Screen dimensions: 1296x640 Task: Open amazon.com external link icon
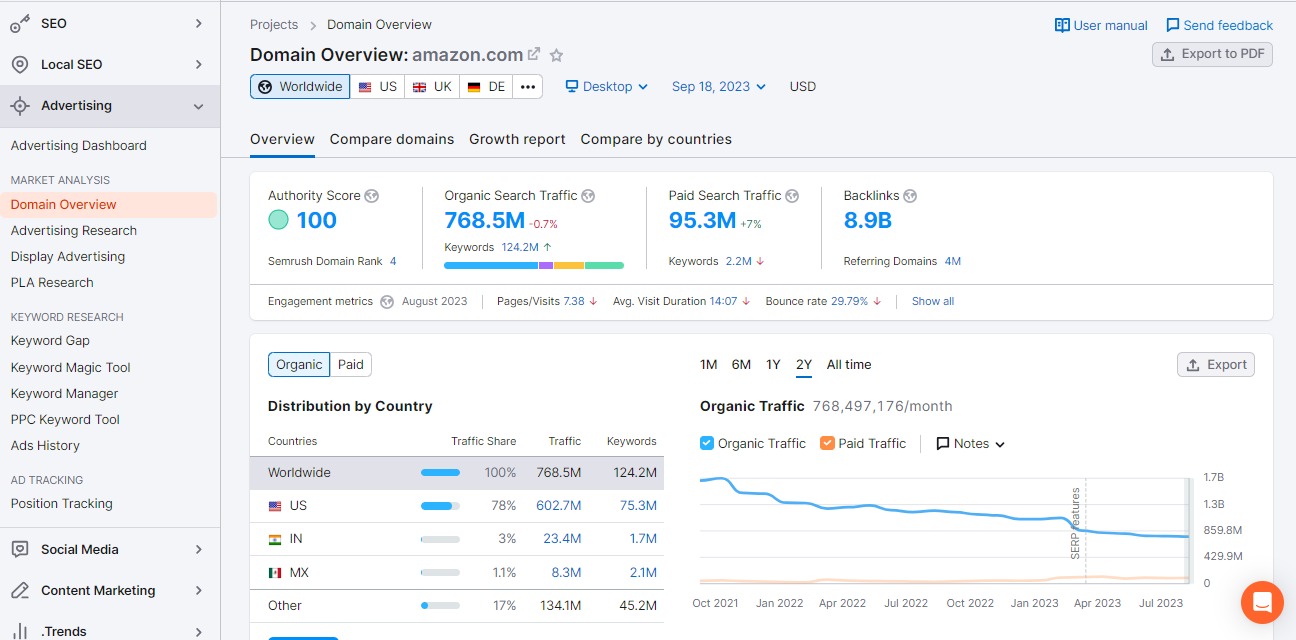[534, 55]
